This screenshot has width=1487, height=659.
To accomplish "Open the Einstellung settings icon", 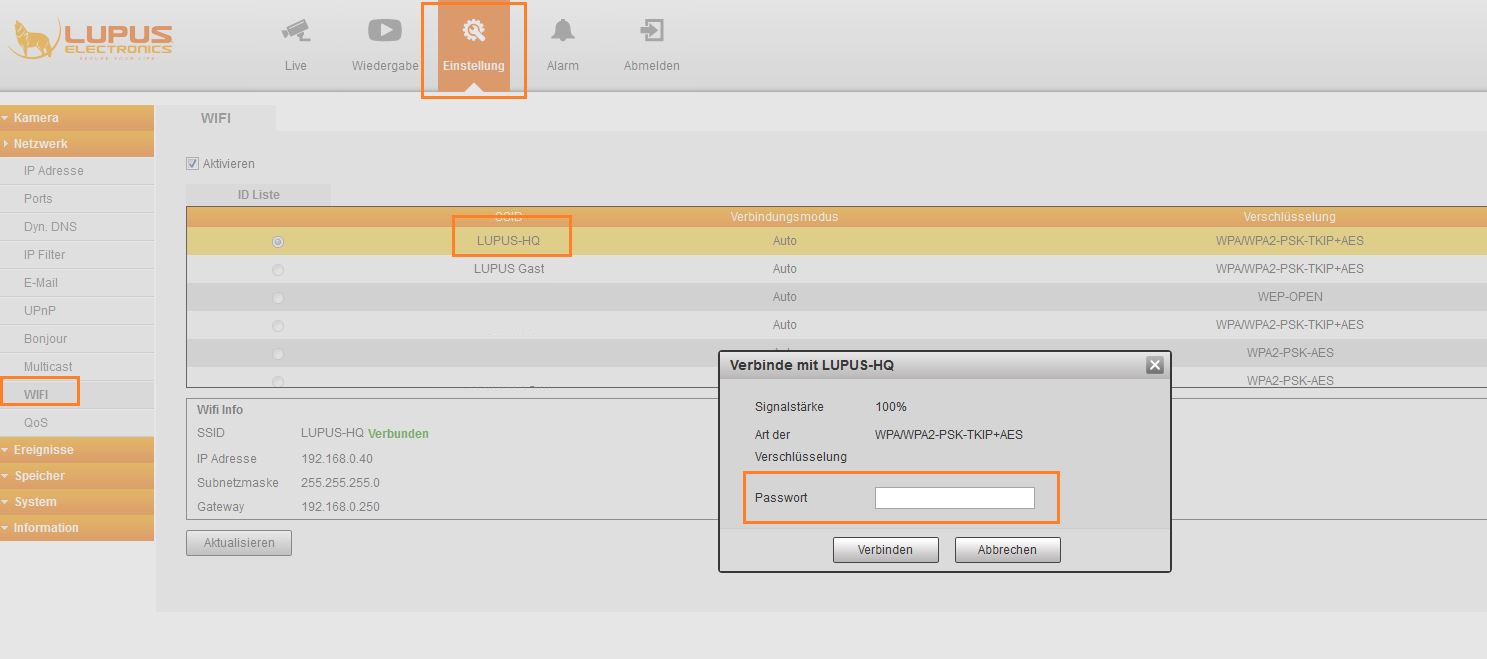I will coord(474,31).
